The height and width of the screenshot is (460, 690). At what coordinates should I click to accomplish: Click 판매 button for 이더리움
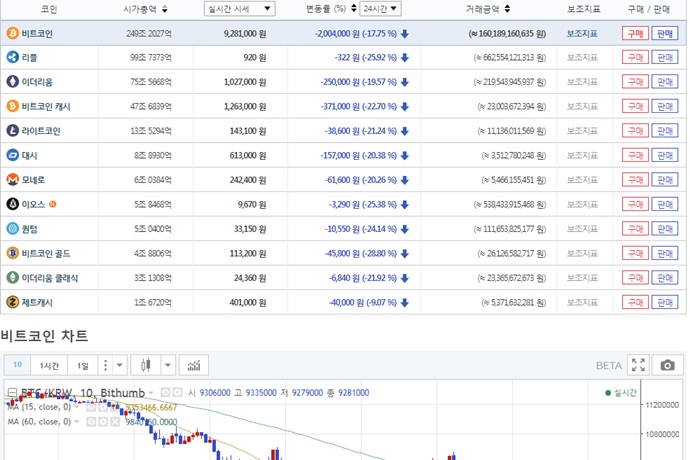[x=664, y=82]
